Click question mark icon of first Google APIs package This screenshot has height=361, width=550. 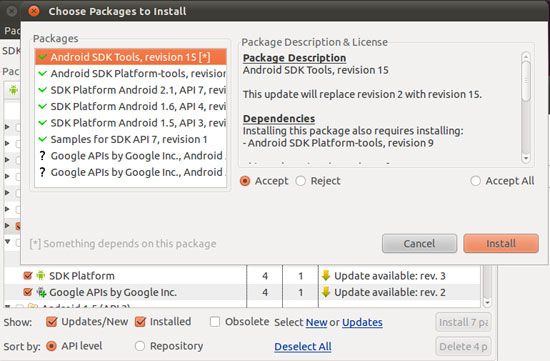[42, 156]
